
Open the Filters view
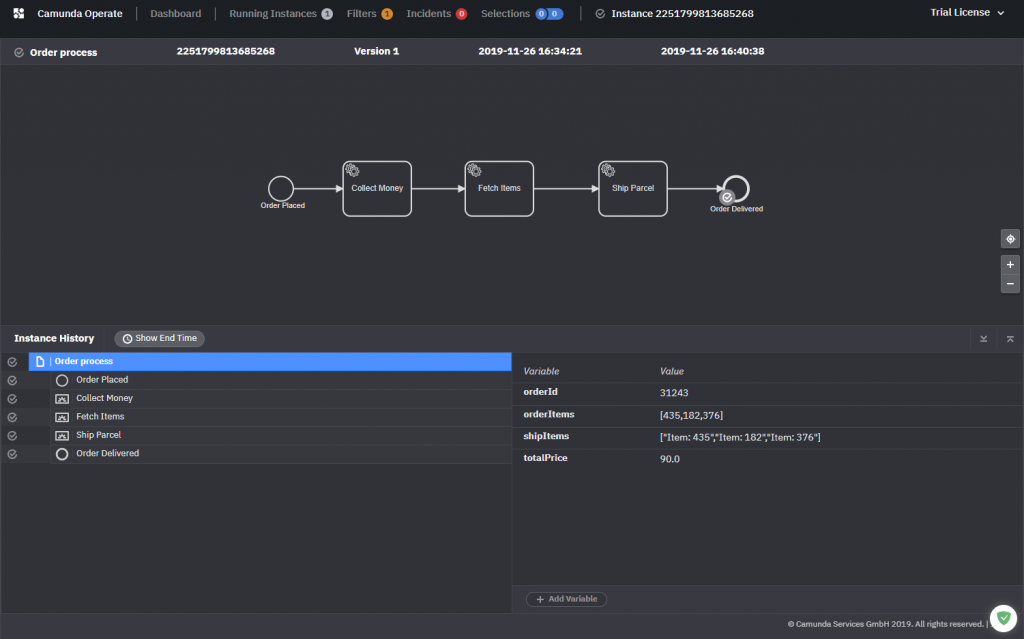pos(361,13)
